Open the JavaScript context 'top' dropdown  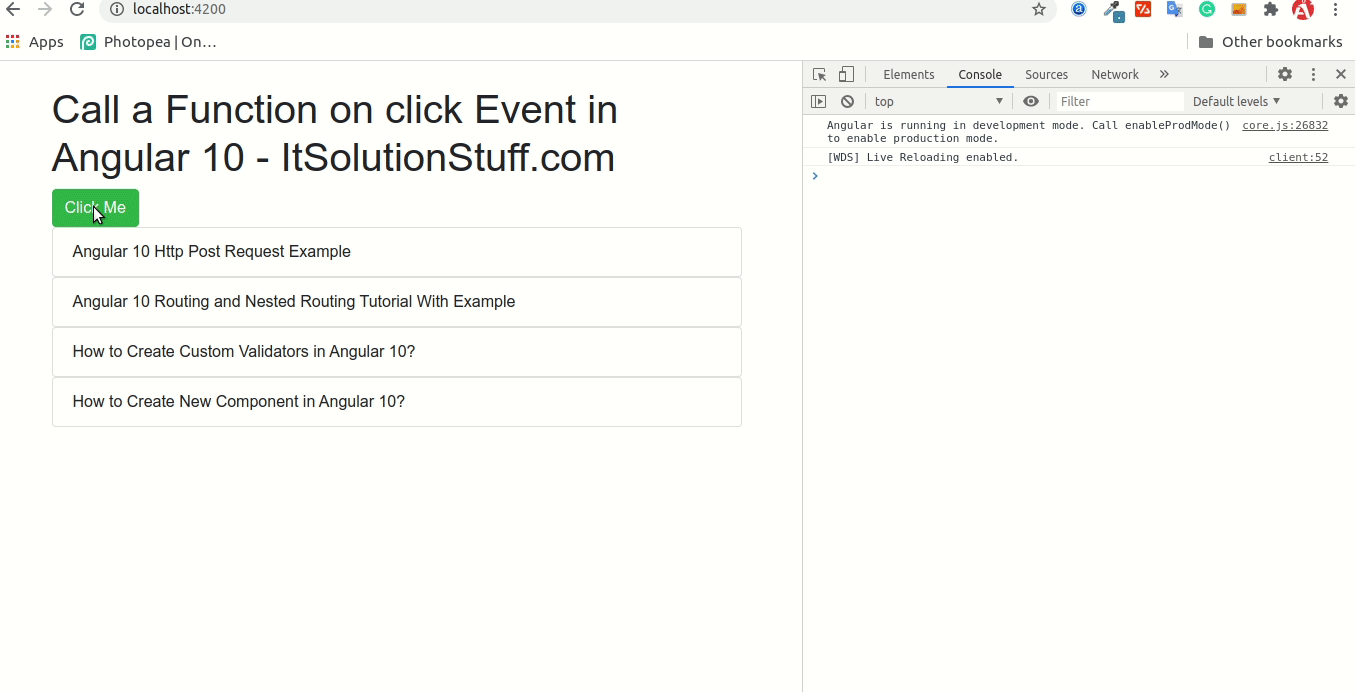(938, 101)
